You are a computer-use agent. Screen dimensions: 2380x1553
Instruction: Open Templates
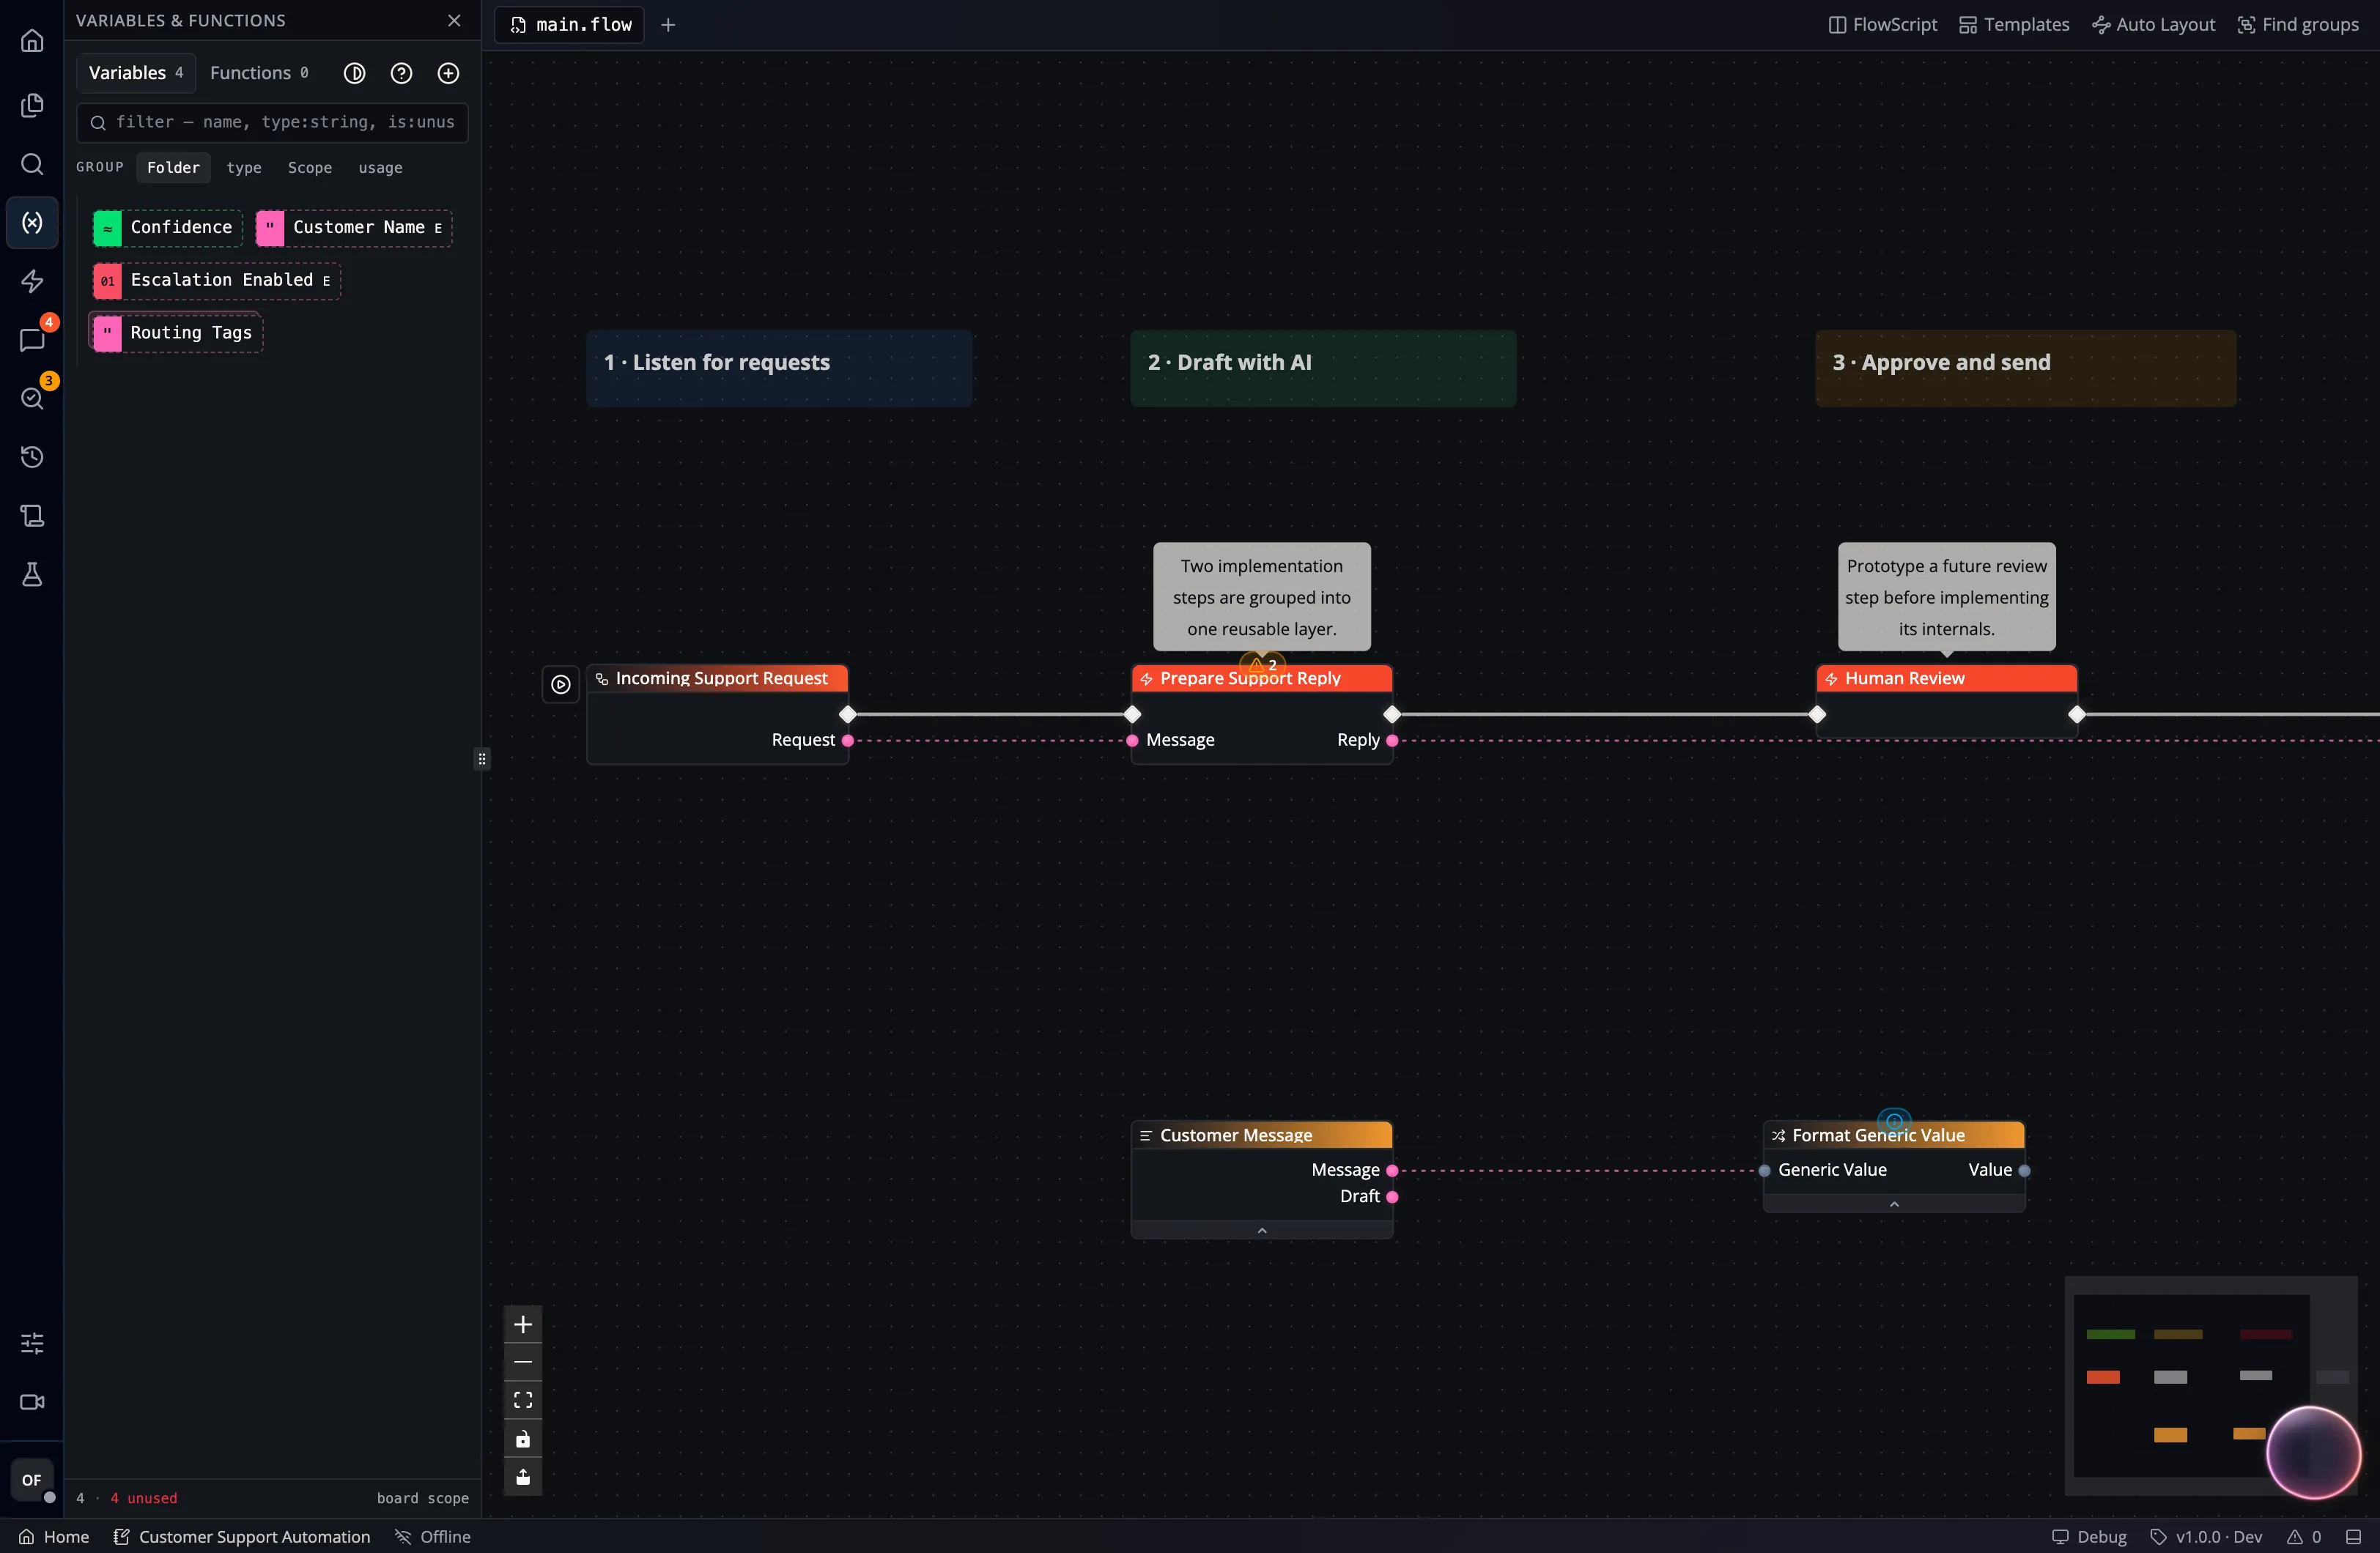(x=2014, y=25)
